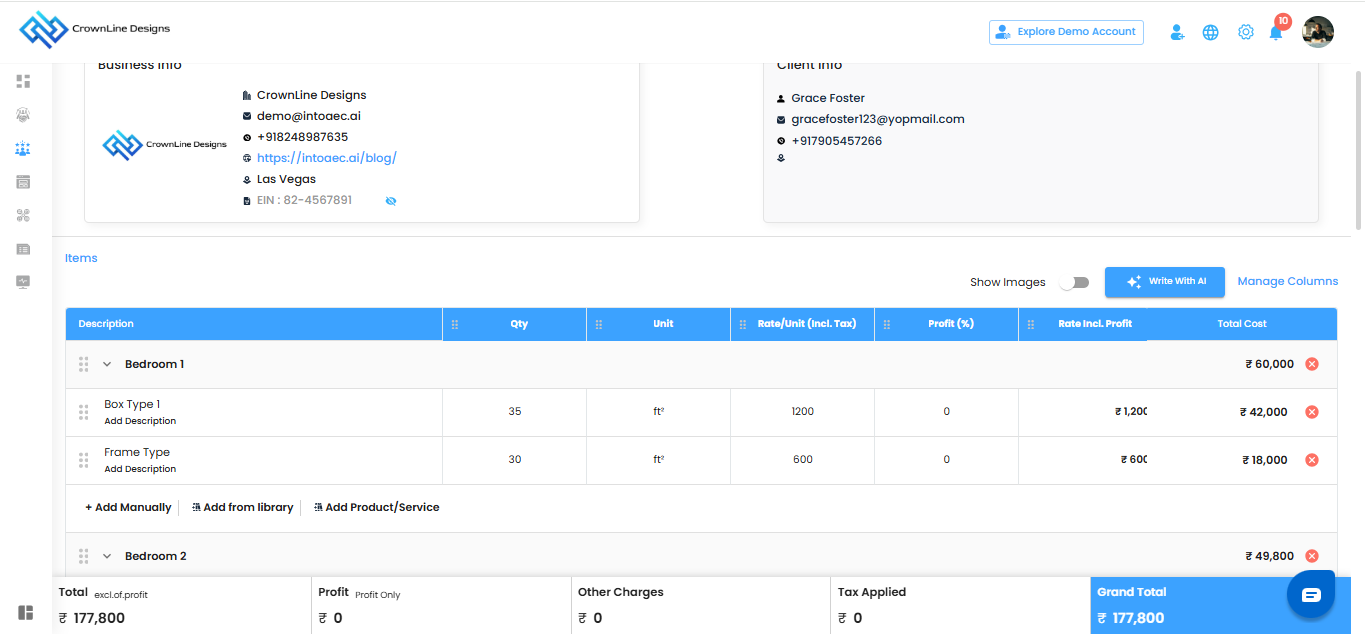1365x634 pixels.
Task: Edit the Frame Type quantity 30
Action: pos(514,460)
